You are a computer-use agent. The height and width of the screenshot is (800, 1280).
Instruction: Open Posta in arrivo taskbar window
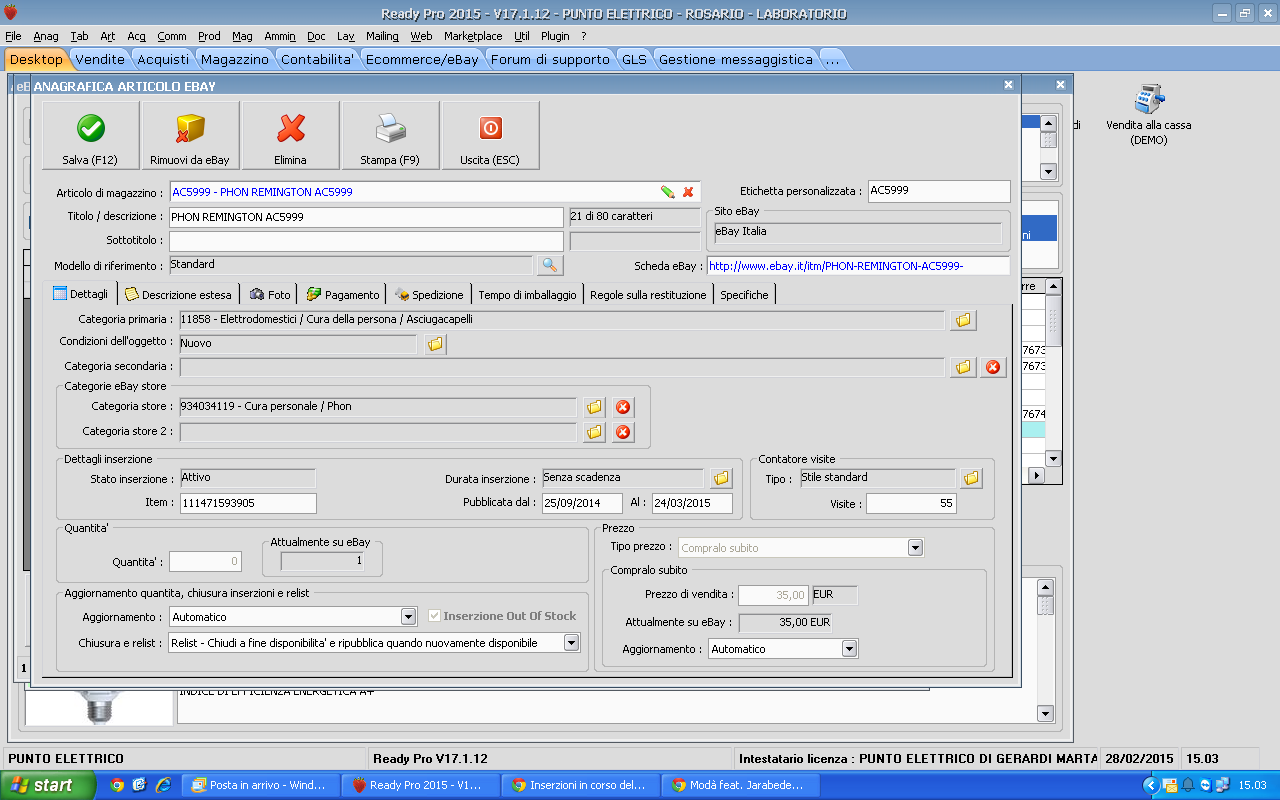pyautogui.click(x=262, y=785)
